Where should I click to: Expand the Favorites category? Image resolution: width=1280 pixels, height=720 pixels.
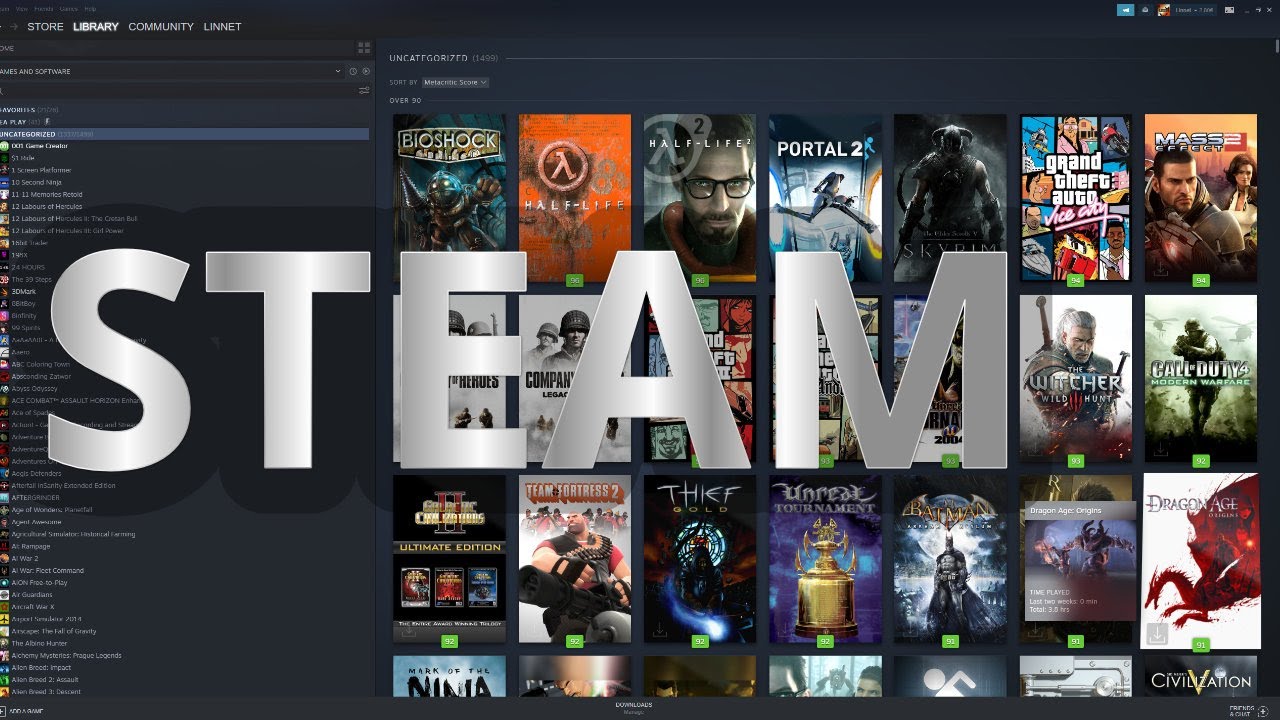[30, 110]
